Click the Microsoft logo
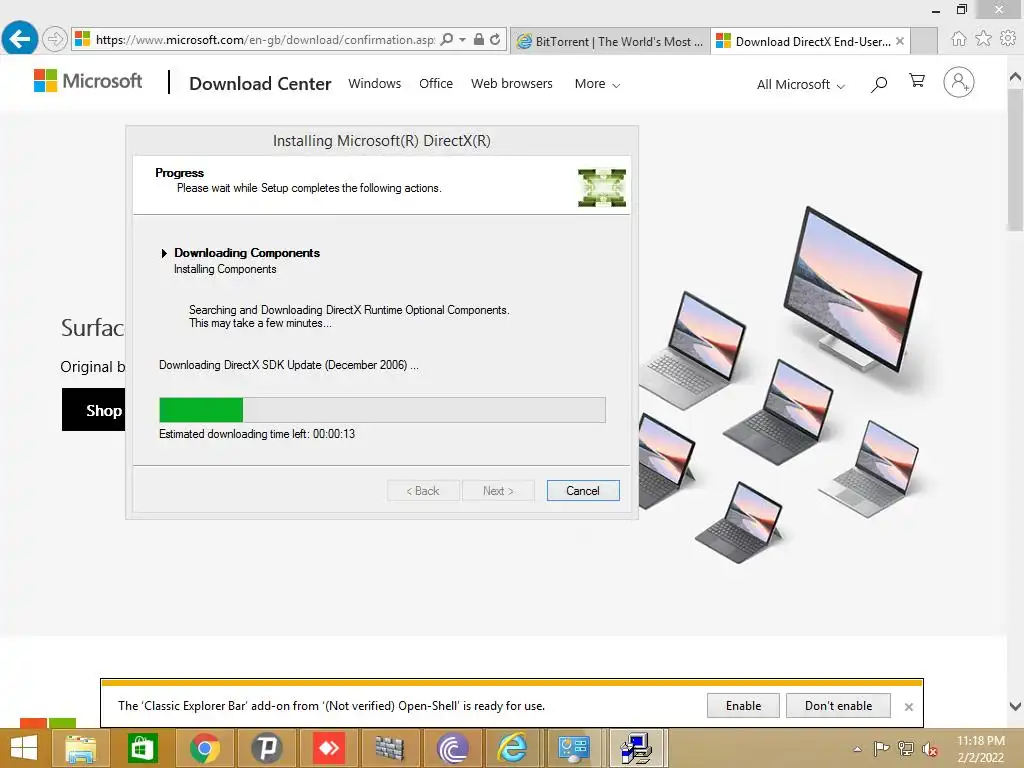Screen dimensions: 1024x768 88,81
